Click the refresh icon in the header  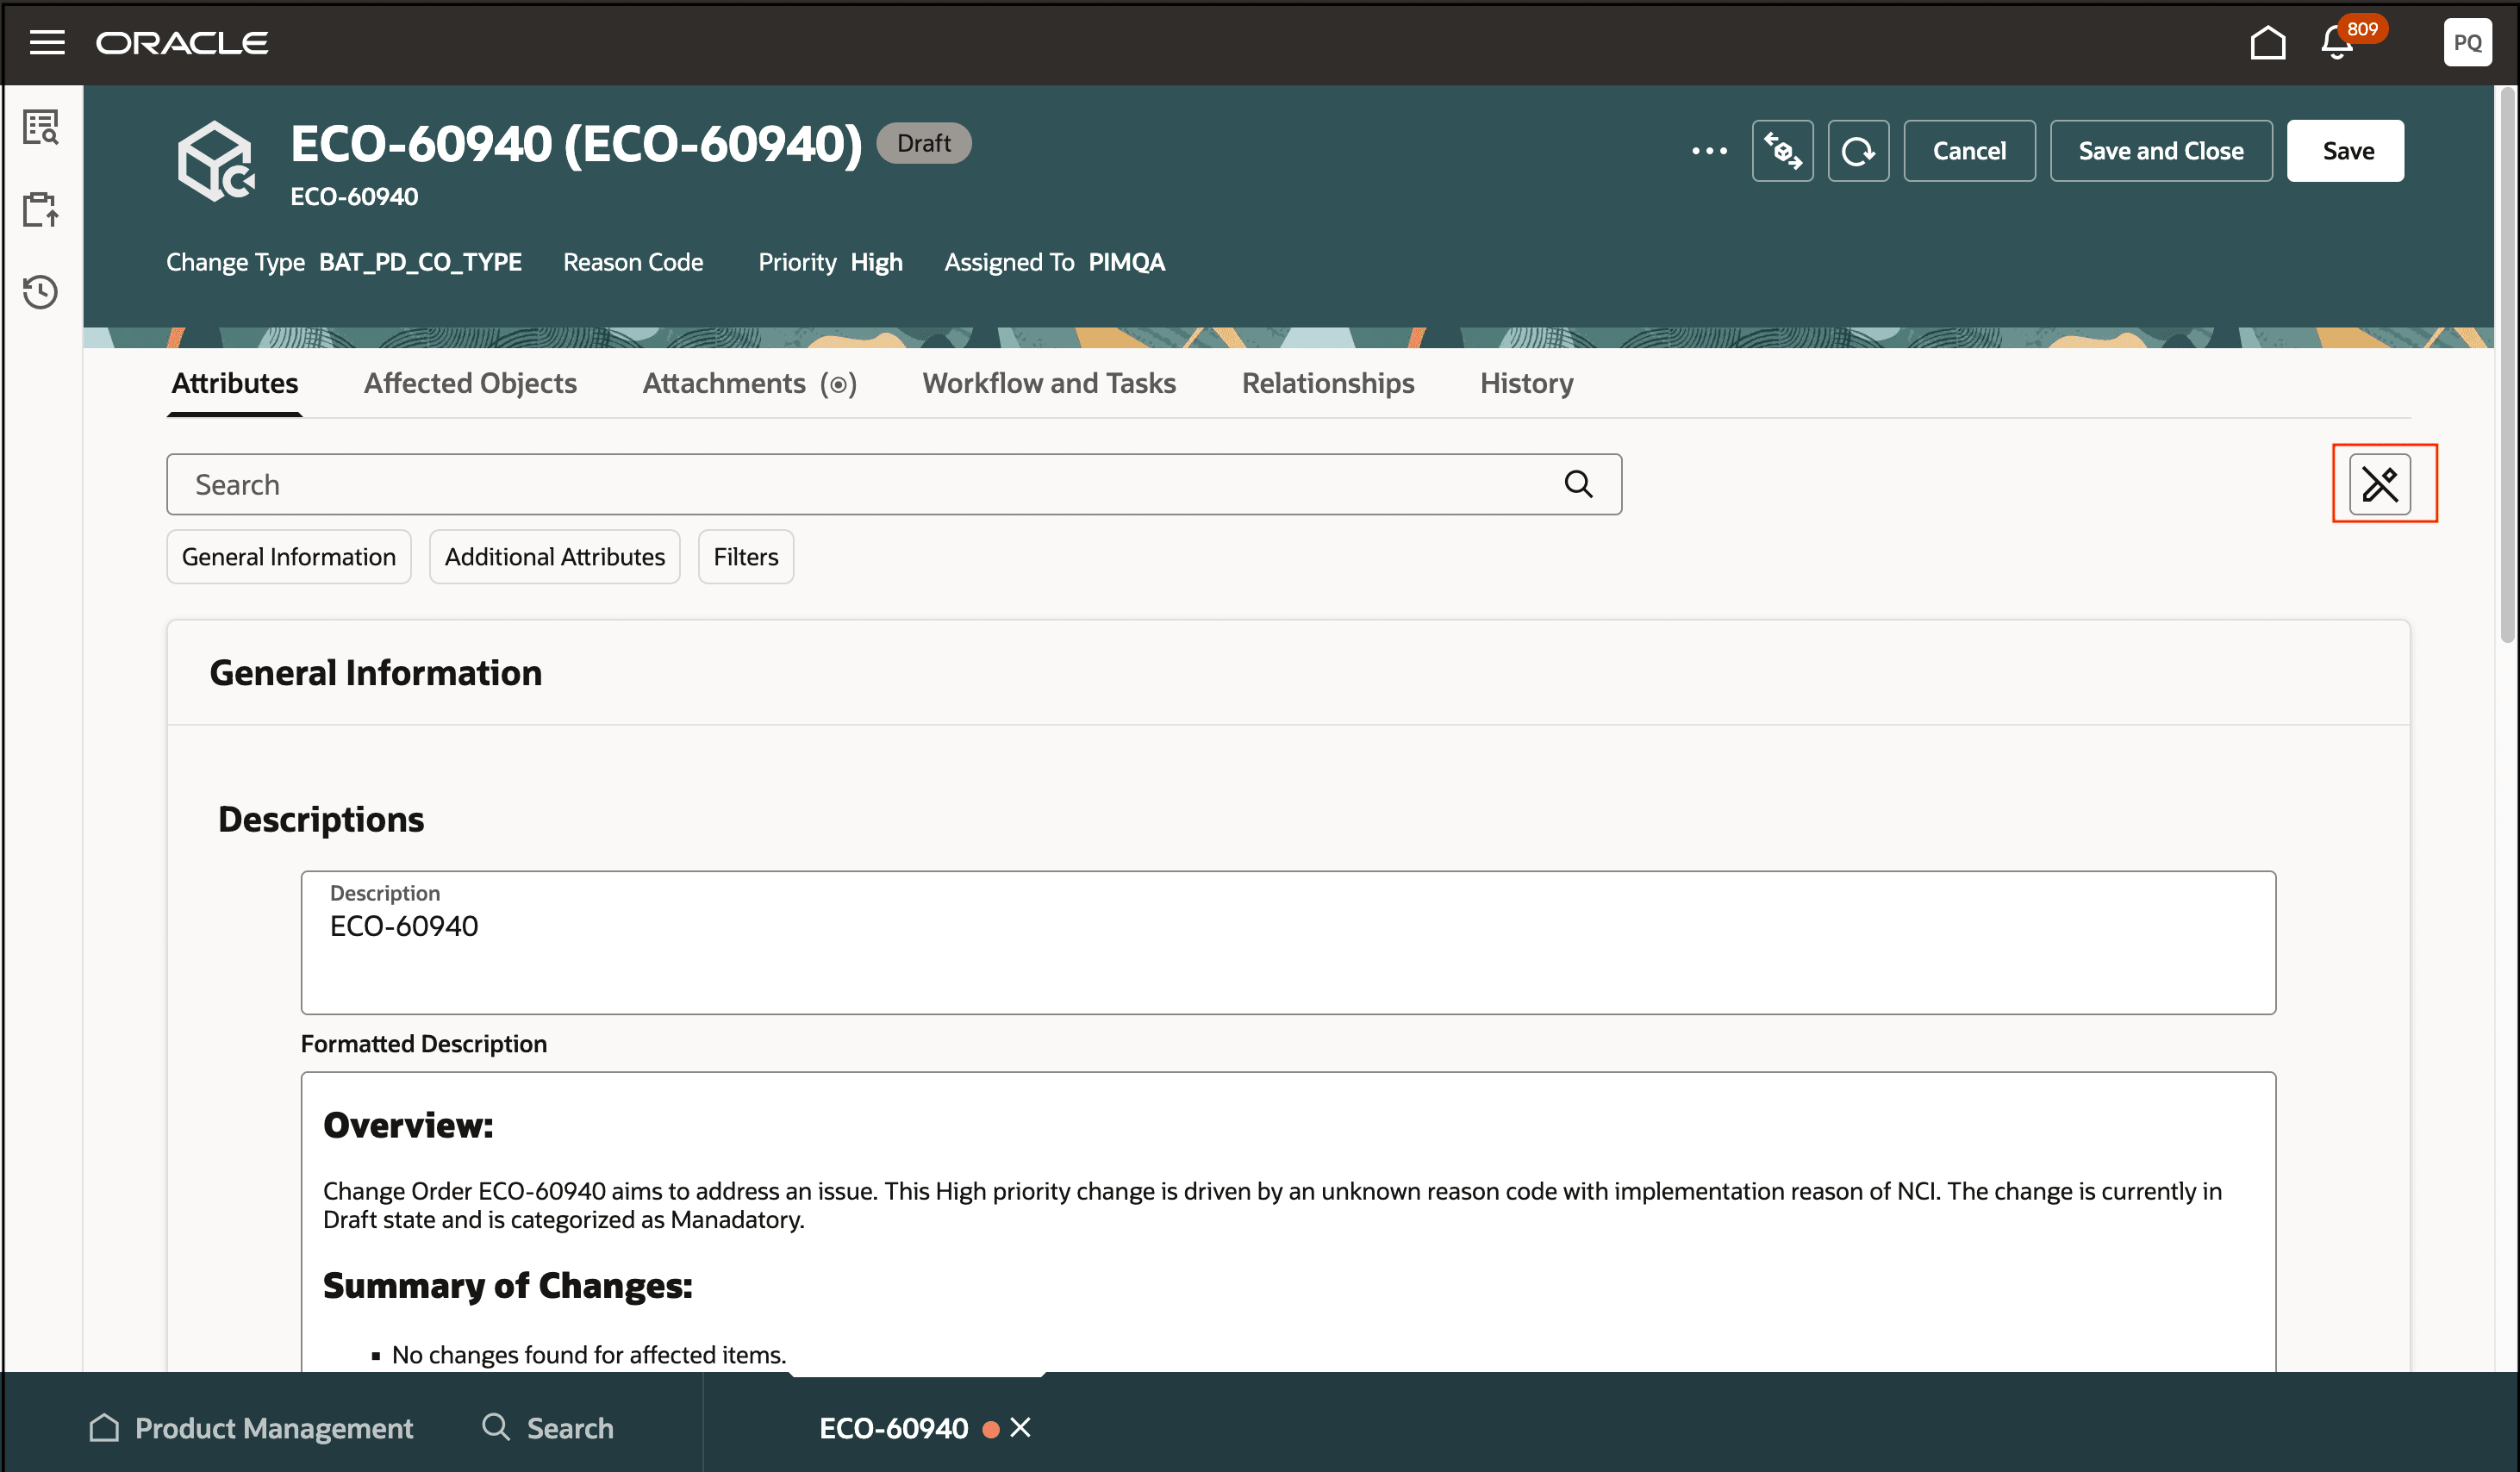(1857, 151)
